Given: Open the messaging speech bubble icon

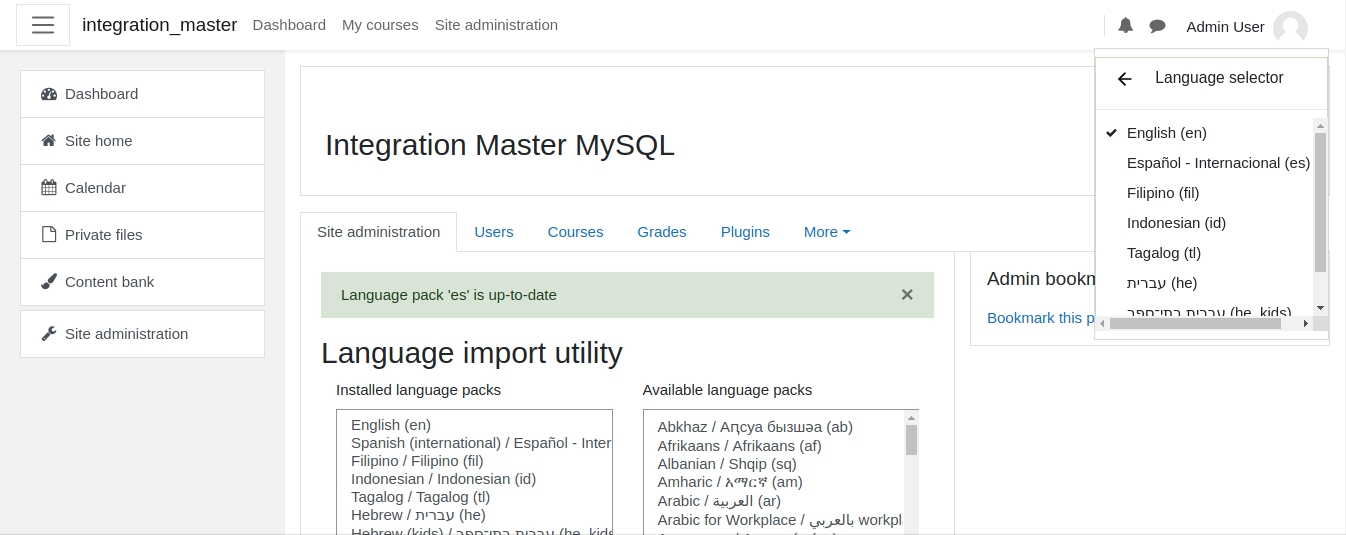Looking at the screenshot, I should 1157,26.
